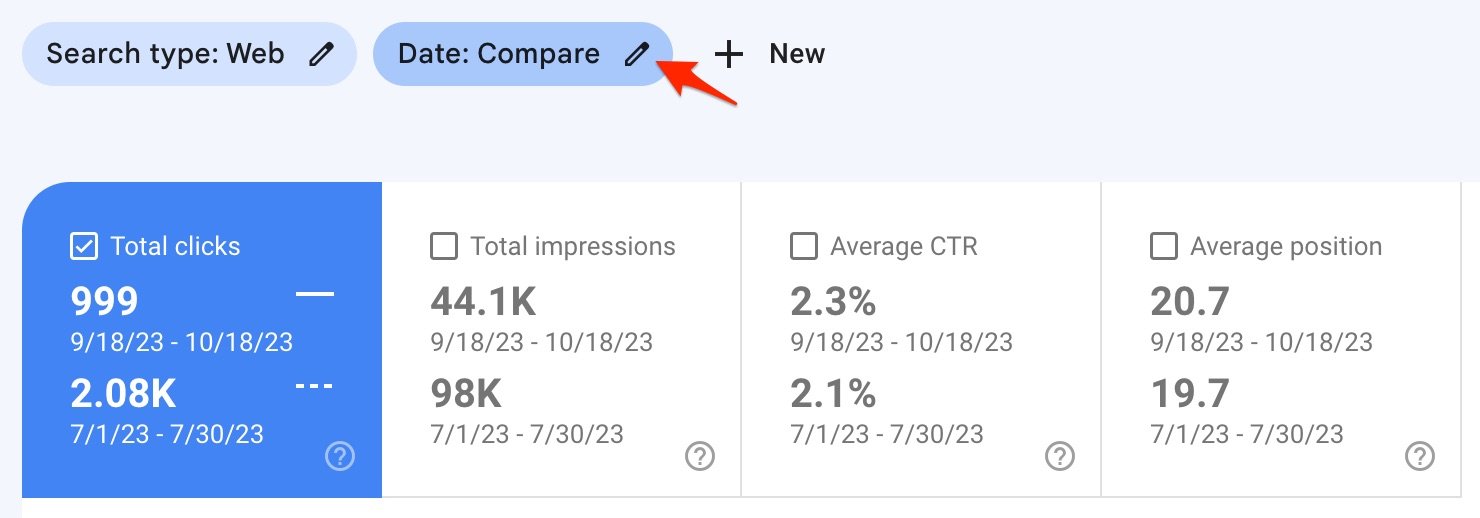This screenshot has width=1480, height=518.
Task: Open help icon on Total impressions card
Action: pos(700,457)
